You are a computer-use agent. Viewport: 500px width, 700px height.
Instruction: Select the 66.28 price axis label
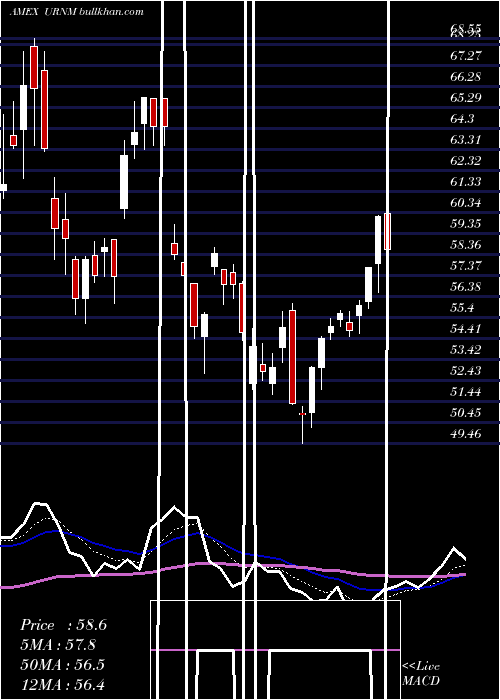point(466,76)
